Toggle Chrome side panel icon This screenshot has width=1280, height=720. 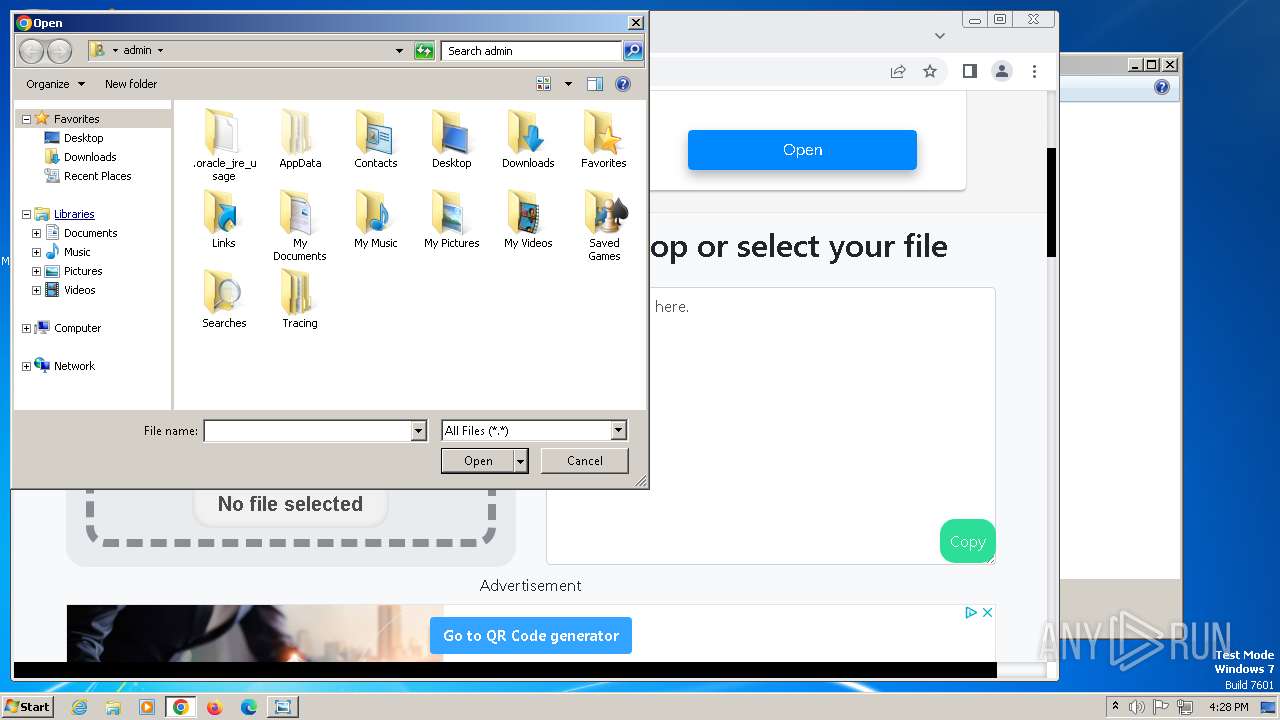969,71
